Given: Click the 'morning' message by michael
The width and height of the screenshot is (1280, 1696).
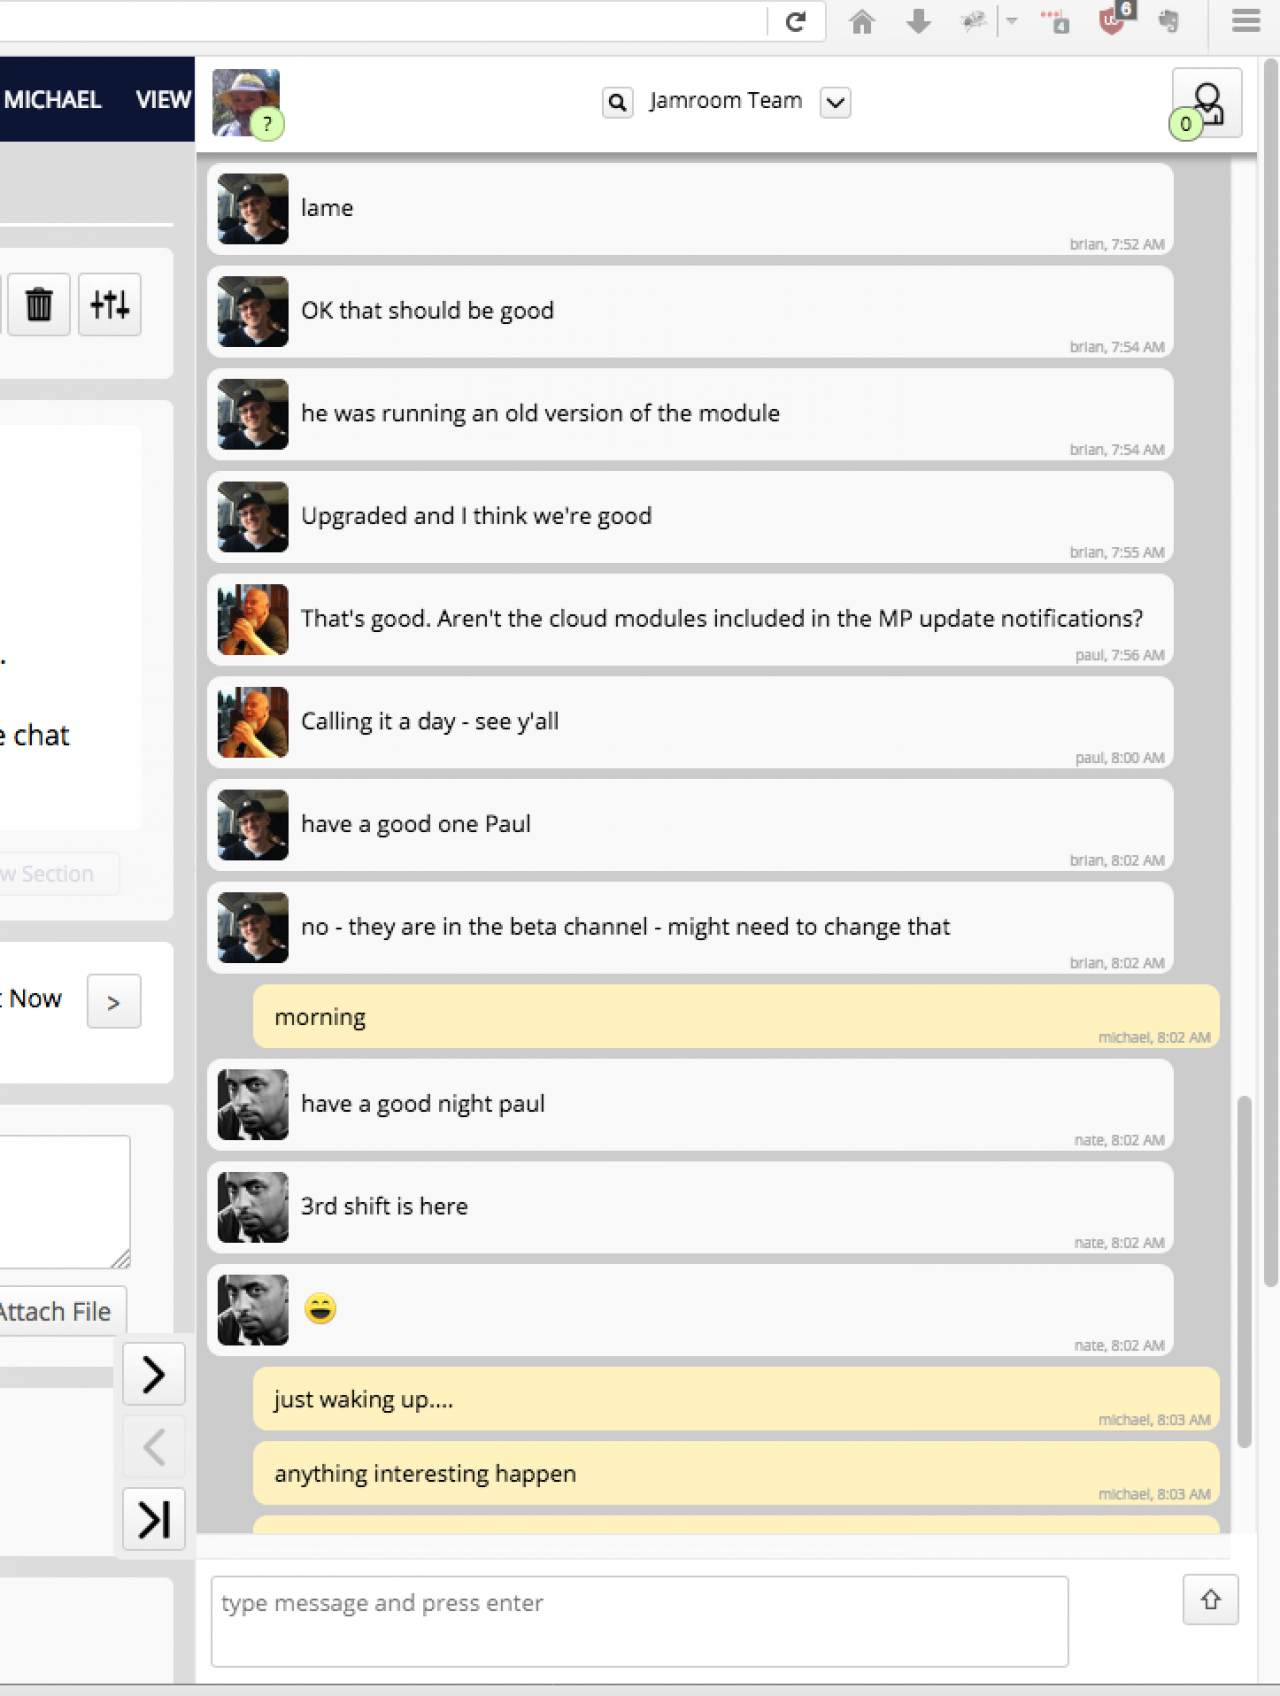Looking at the screenshot, I should pos(736,1017).
